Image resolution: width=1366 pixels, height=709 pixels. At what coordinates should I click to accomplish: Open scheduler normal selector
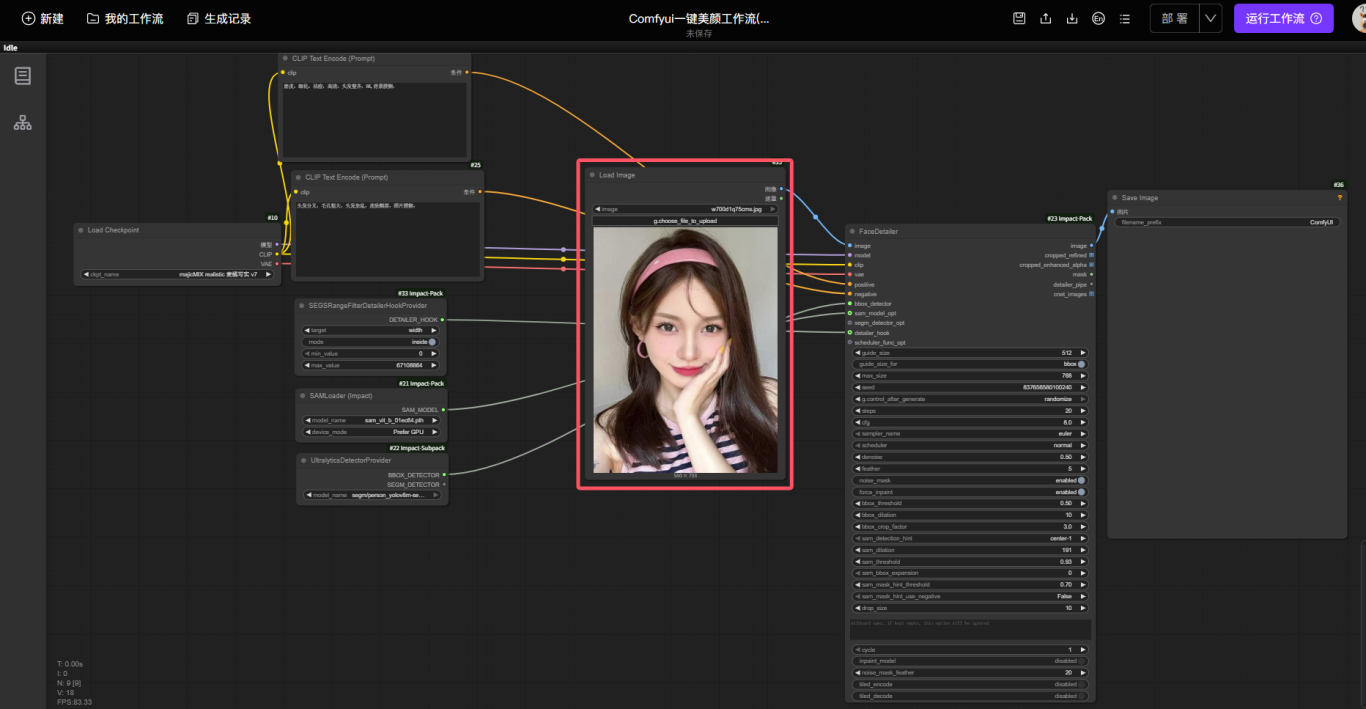[x=969, y=445]
